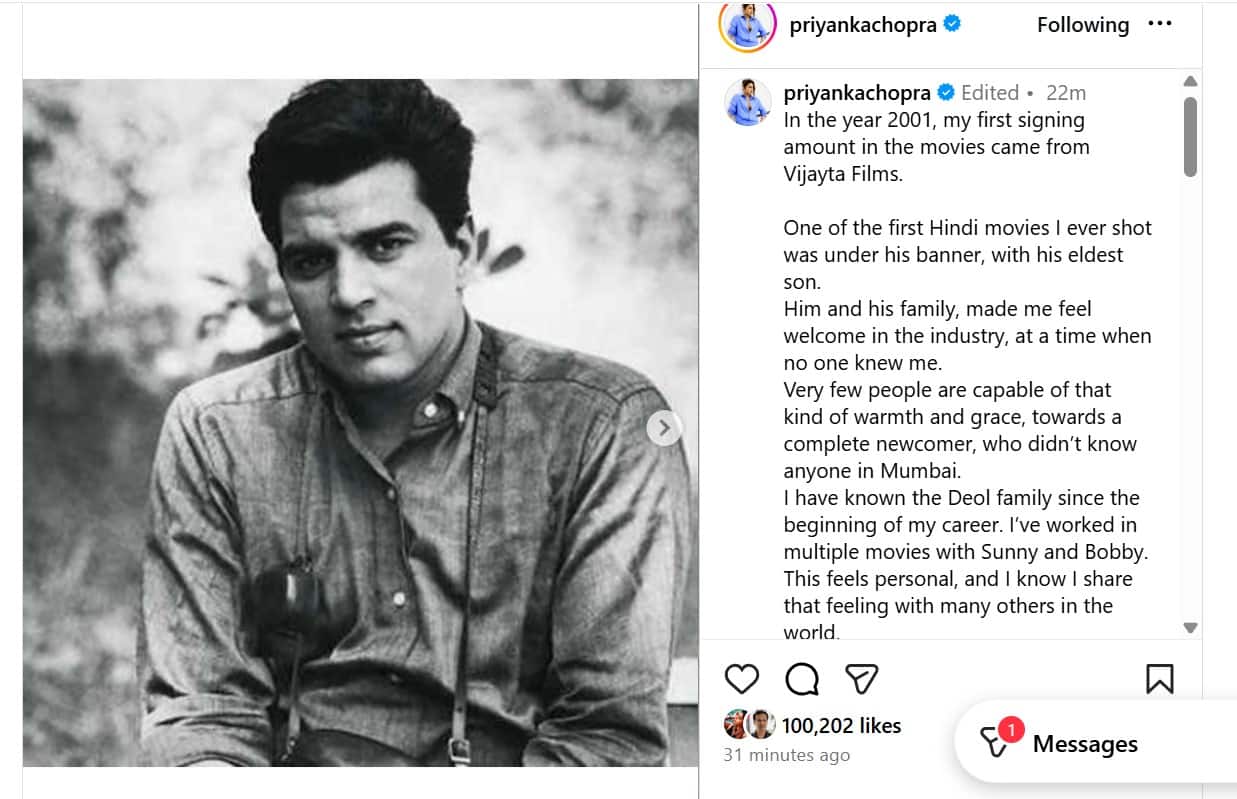Open the Messages floating panel
The width and height of the screenshot is (1237, 799).
coord(1085,744)
